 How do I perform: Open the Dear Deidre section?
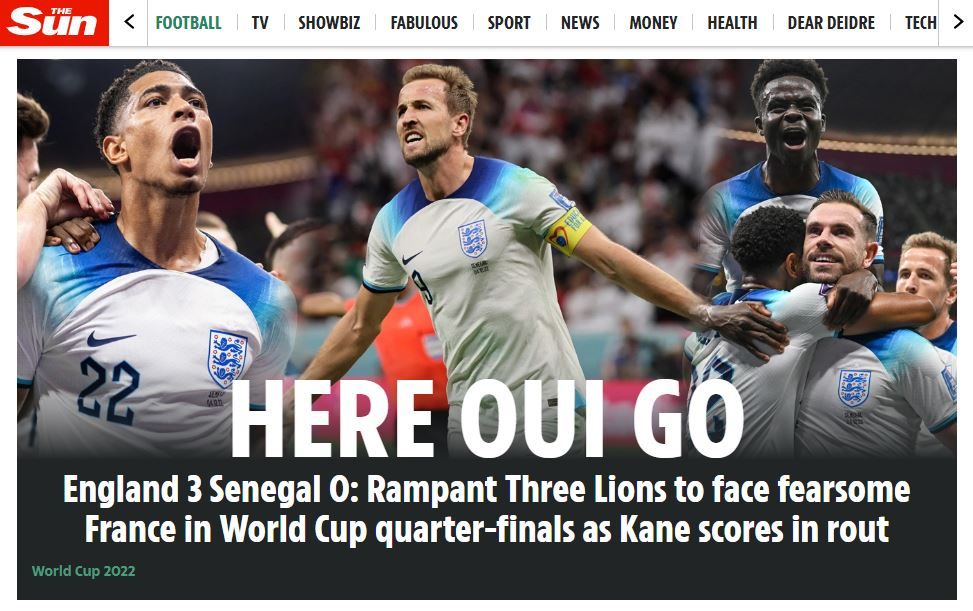point(831,23)
